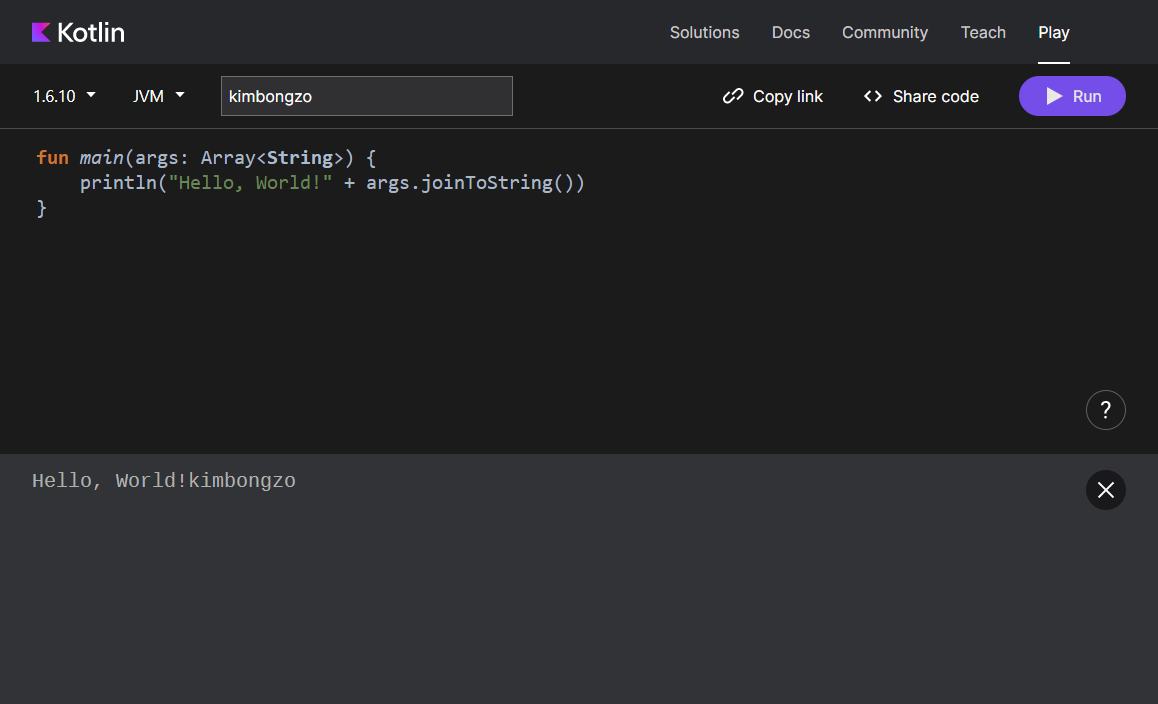
Task: Open the Docs menu item
Action: click(x=790, y=32)
